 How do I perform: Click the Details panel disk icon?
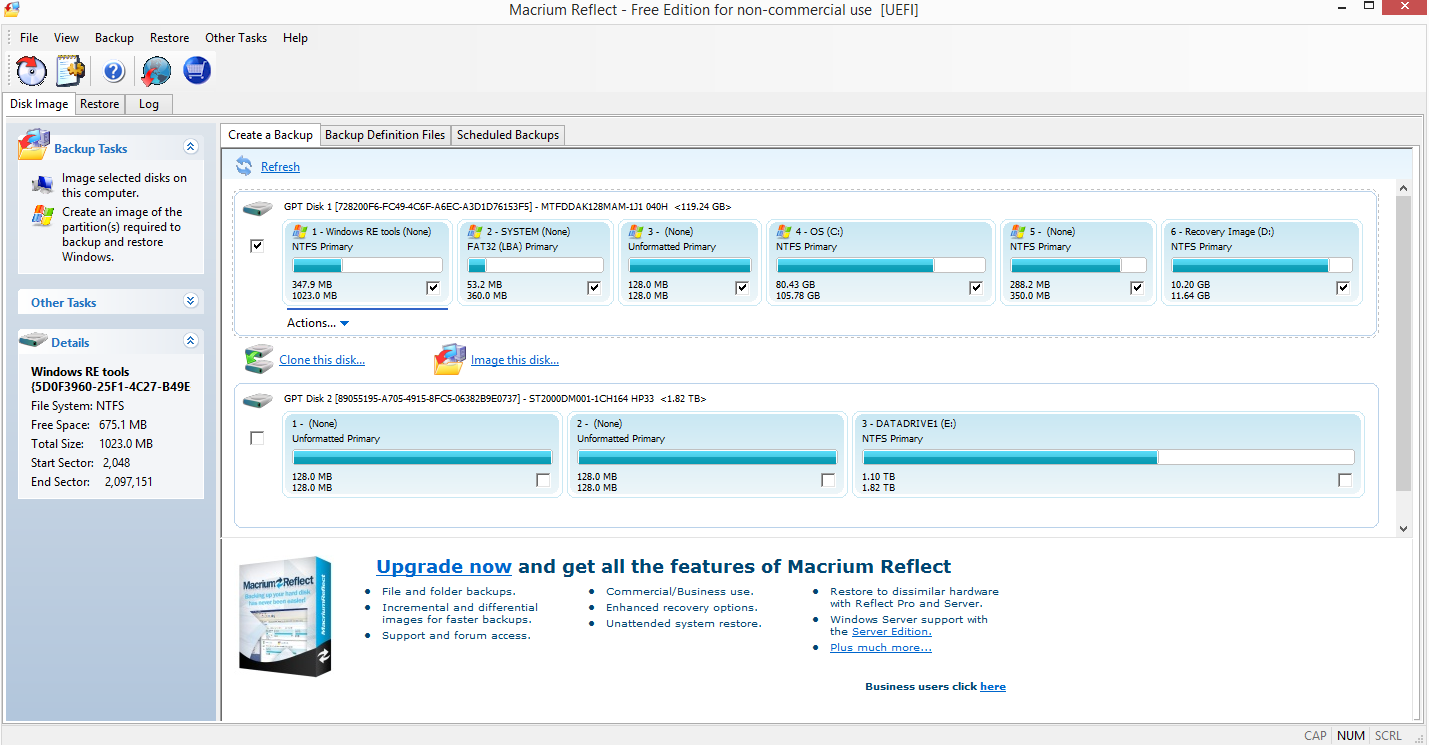coord(34,341)
